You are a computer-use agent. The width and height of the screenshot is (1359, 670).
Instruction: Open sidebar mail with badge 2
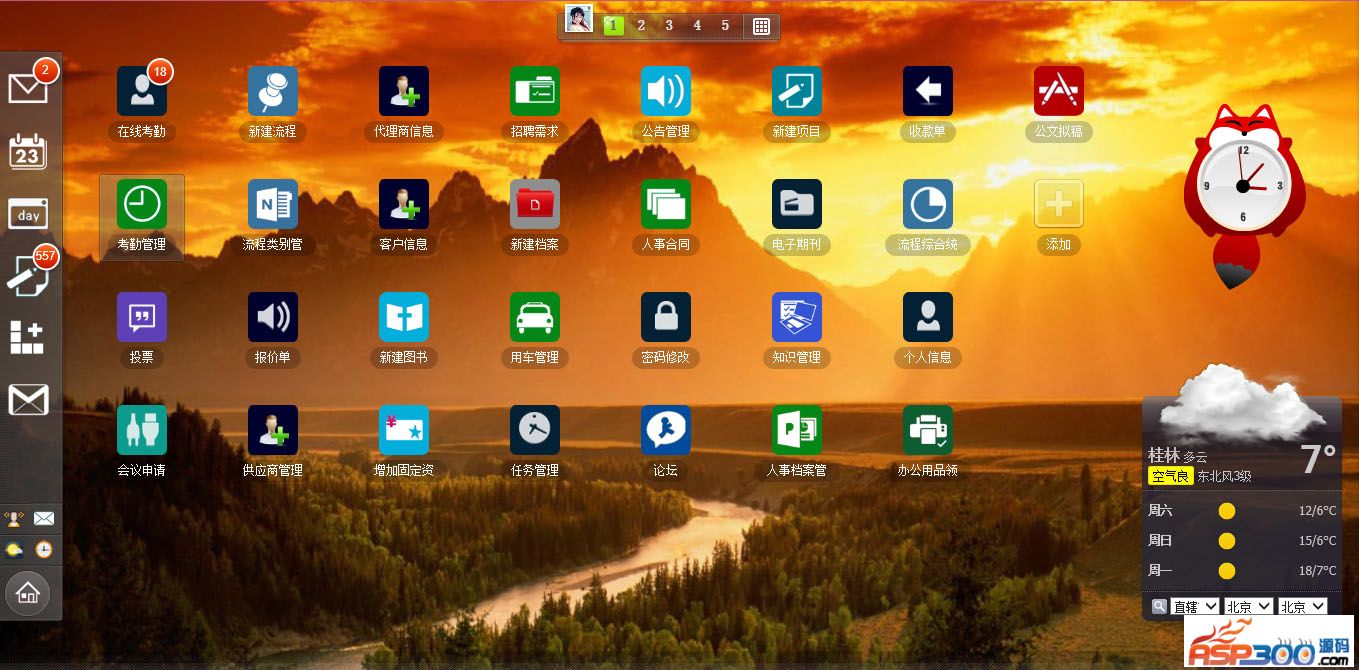pyautogui.click(x=28, y=88)
